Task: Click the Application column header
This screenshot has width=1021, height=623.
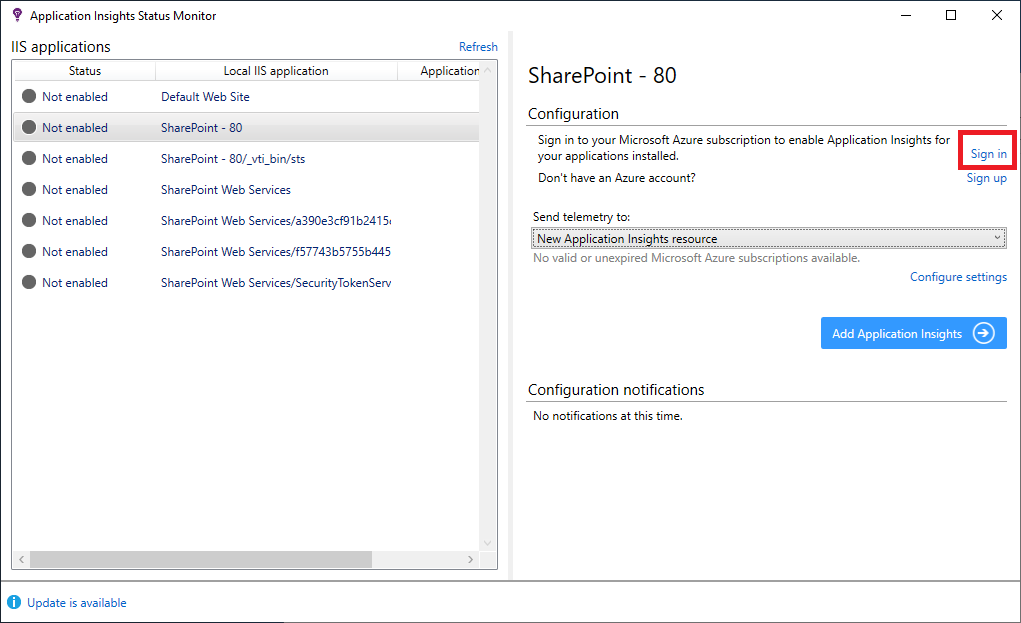Action: tap(449, 71)
